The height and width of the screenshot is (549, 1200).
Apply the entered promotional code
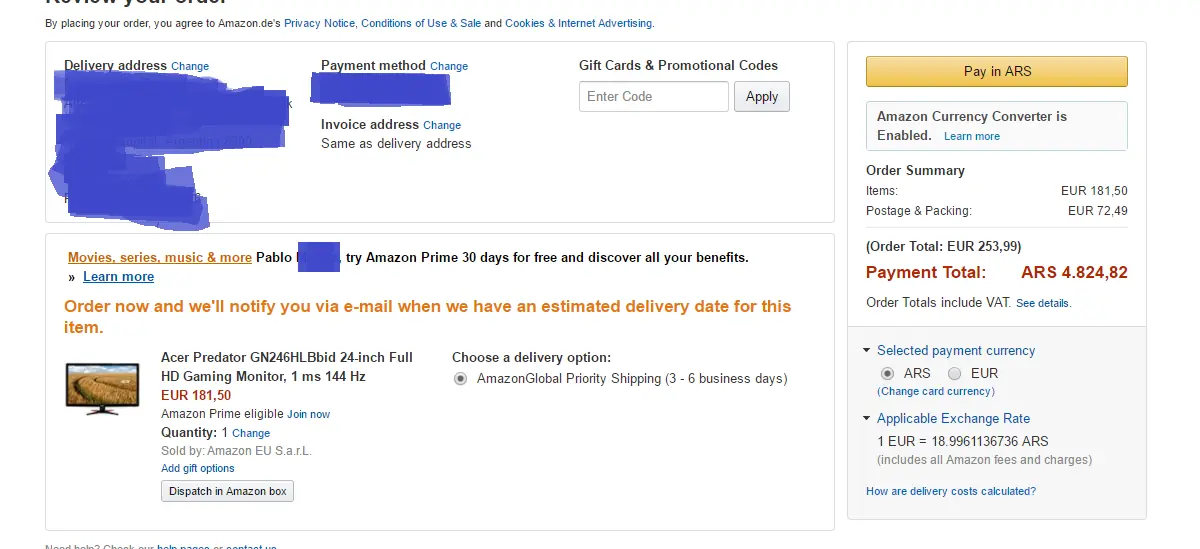tap(761, 97)
